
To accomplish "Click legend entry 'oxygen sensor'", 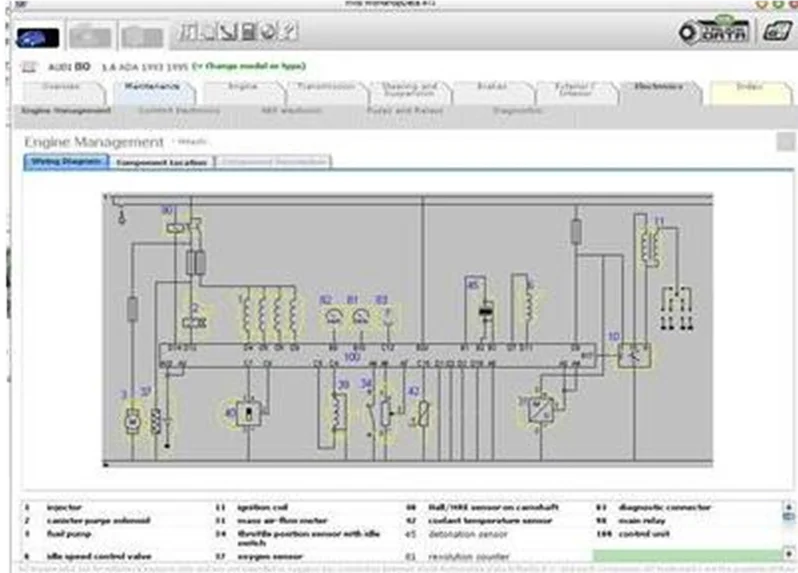I will tap(270, 556).
